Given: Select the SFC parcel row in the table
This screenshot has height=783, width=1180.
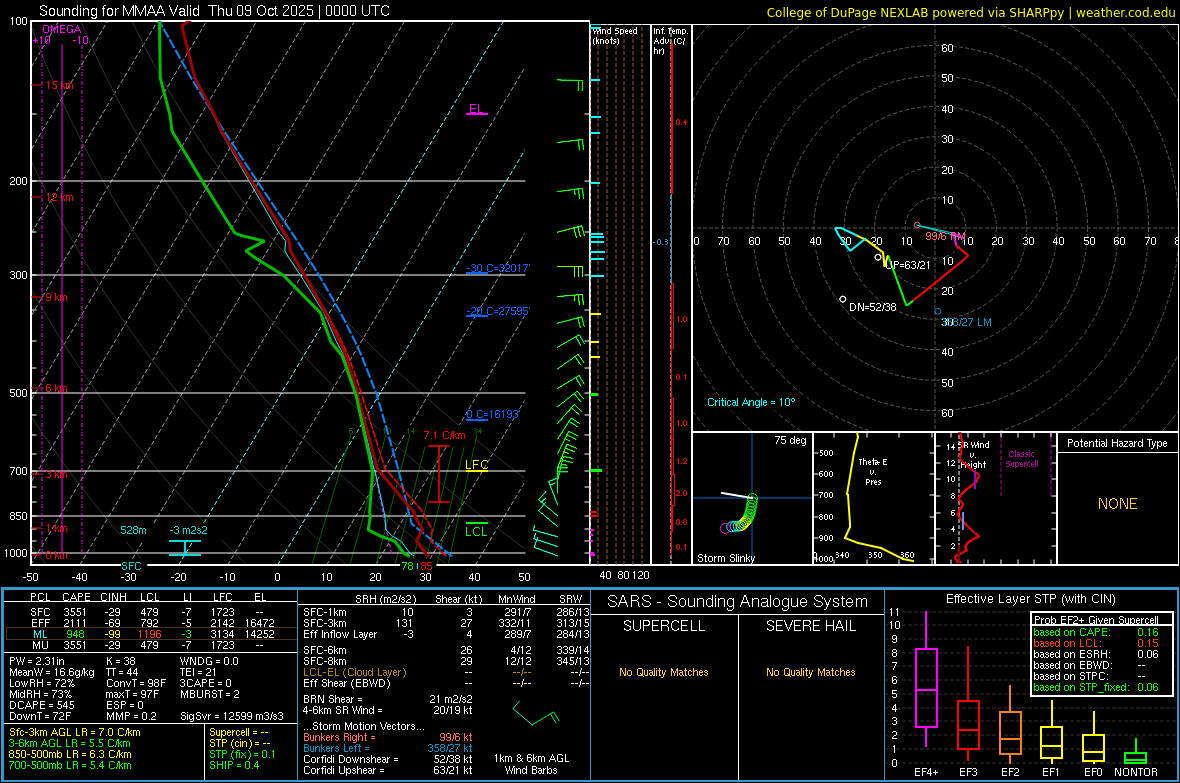Looking at the screenshot, I should tap(151, 612).
